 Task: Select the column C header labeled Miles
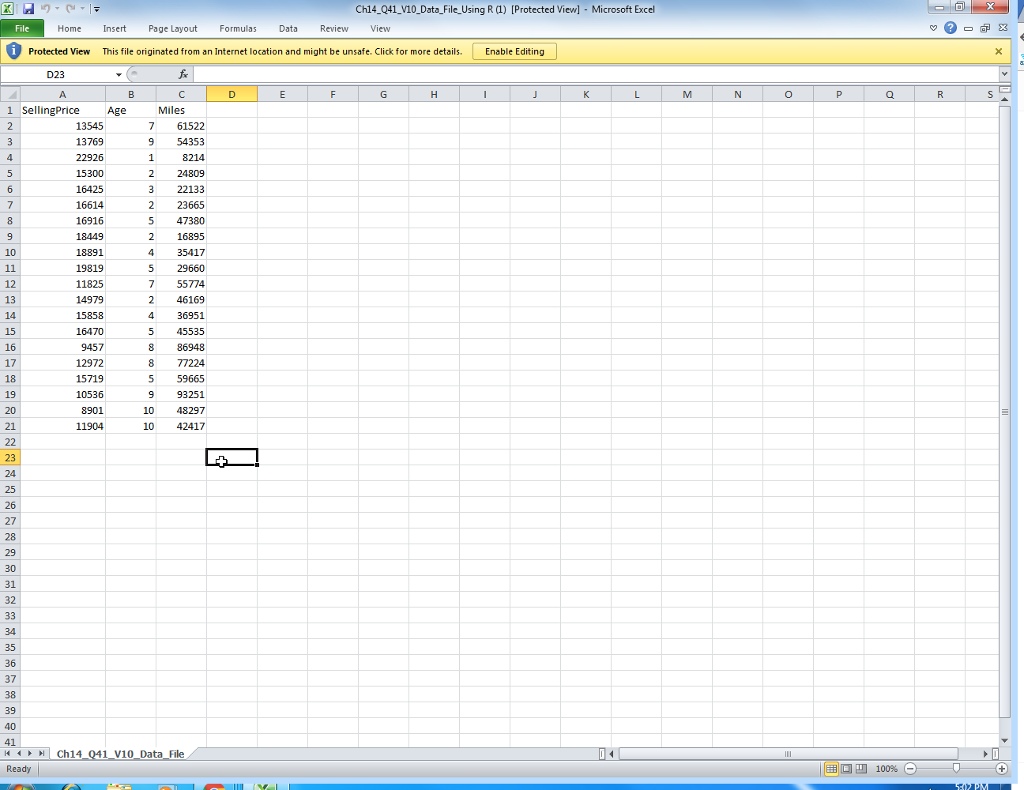pos(181,93)
